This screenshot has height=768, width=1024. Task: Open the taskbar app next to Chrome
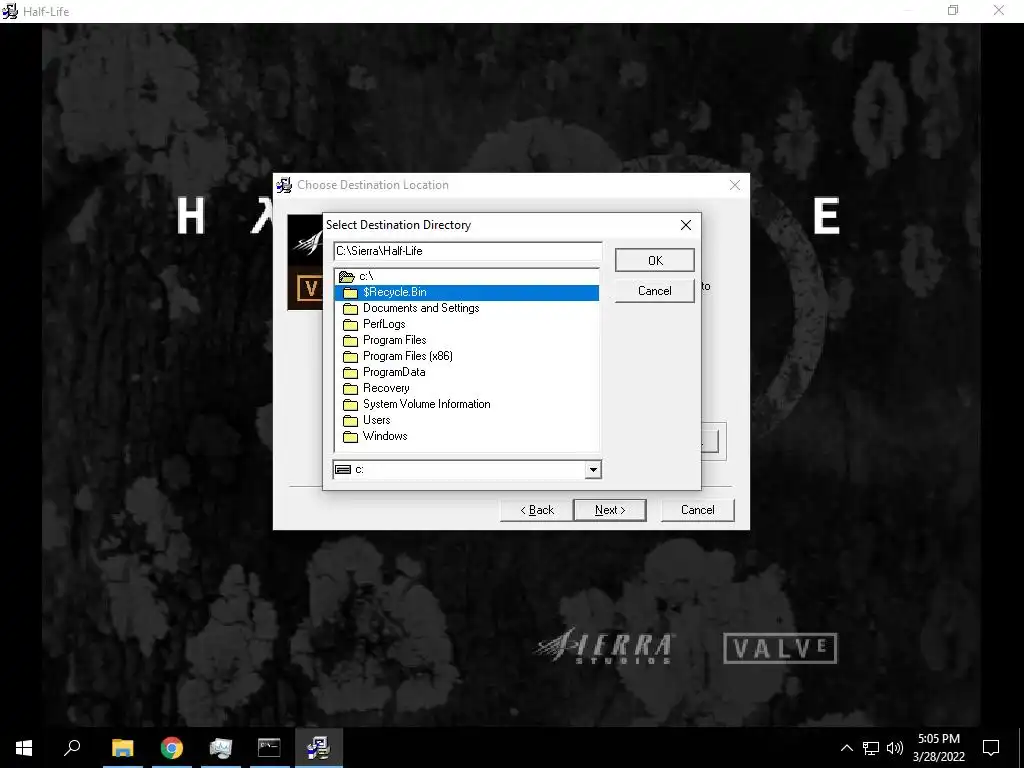221,748
